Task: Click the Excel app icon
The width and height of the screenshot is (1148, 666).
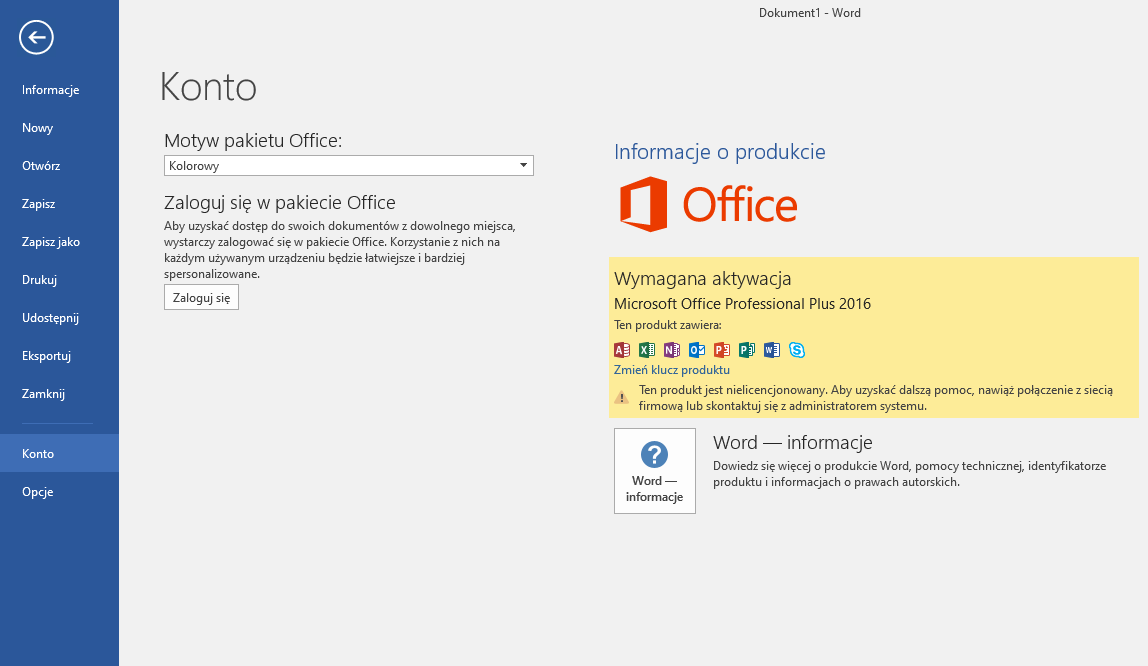Action: [646, 350]
